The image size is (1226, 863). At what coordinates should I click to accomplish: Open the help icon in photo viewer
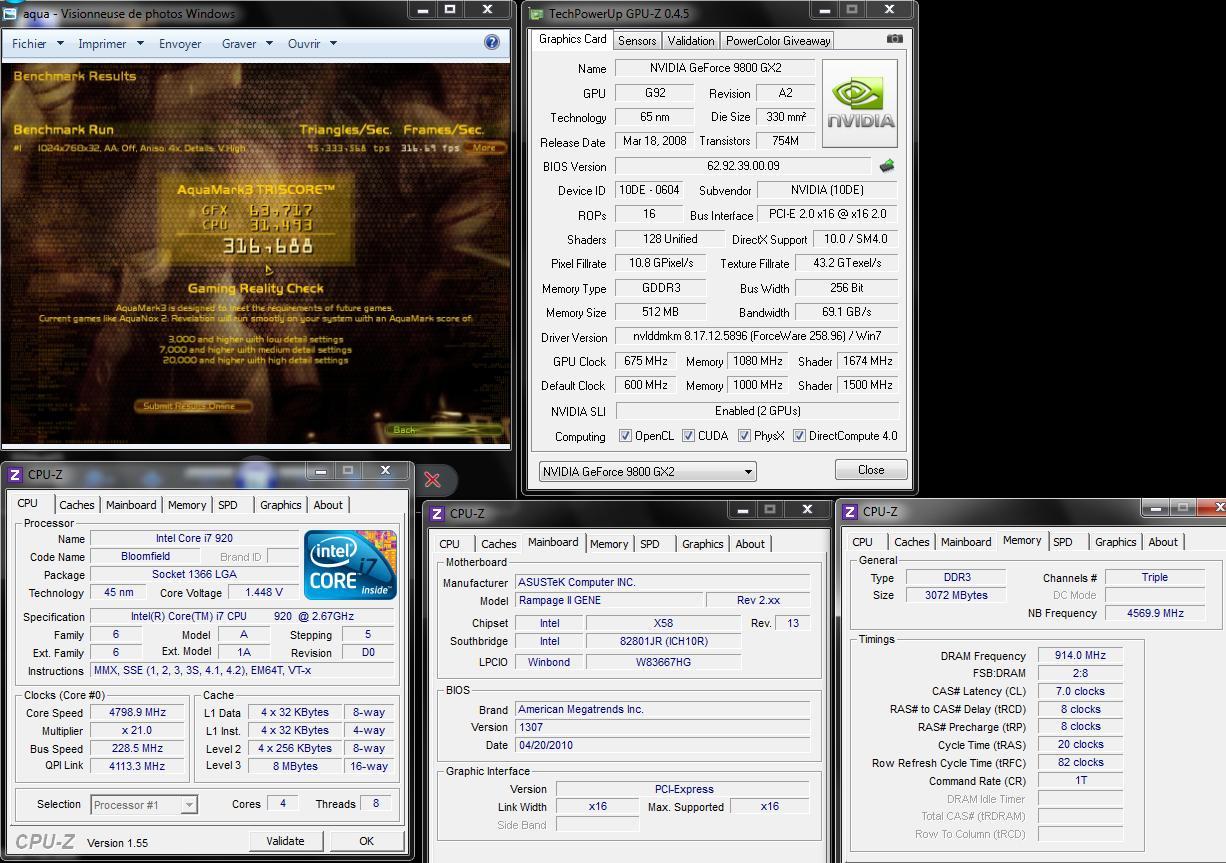[x=492, y=42]
